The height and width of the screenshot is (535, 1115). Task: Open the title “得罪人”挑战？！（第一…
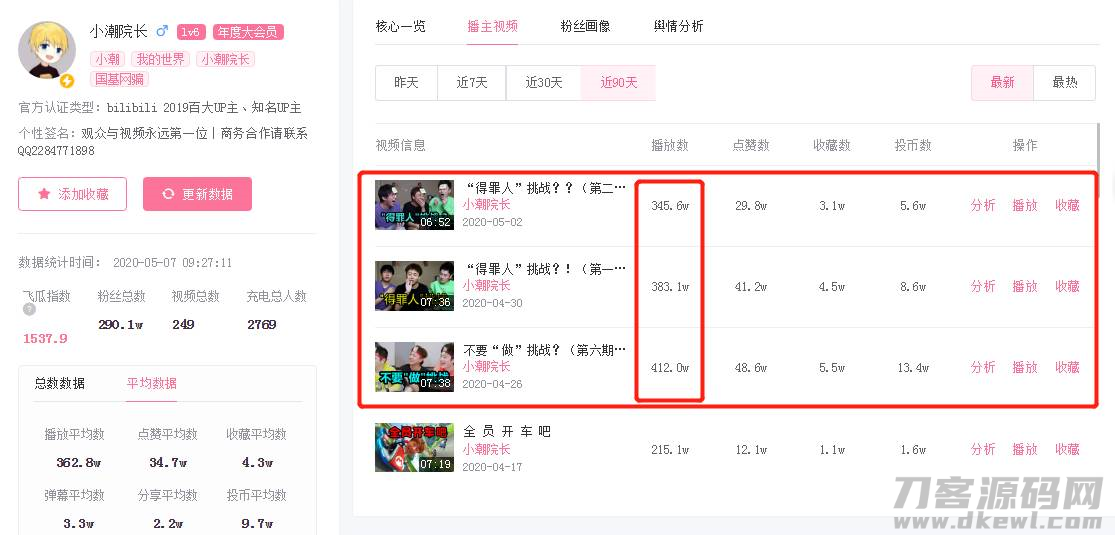[x=545, y=269]
